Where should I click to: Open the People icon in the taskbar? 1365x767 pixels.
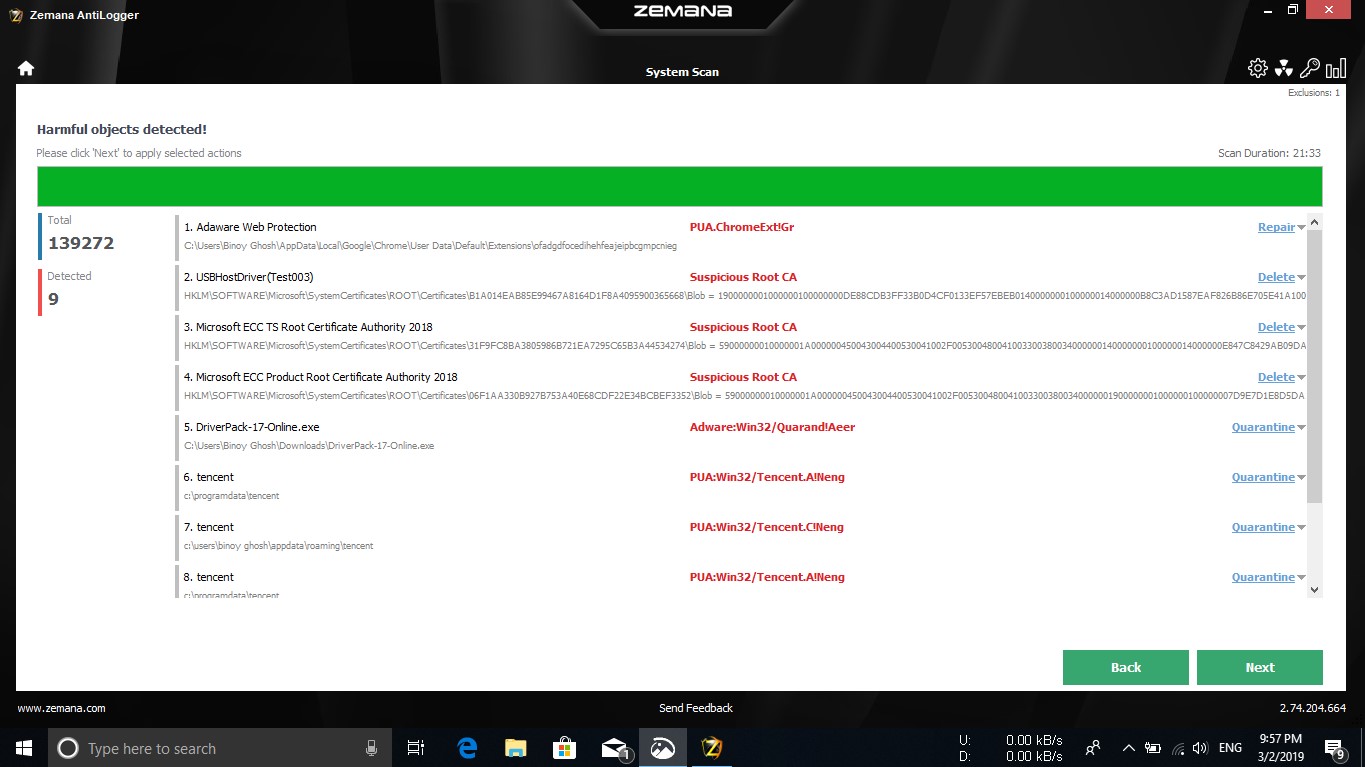coord(1093,748)
